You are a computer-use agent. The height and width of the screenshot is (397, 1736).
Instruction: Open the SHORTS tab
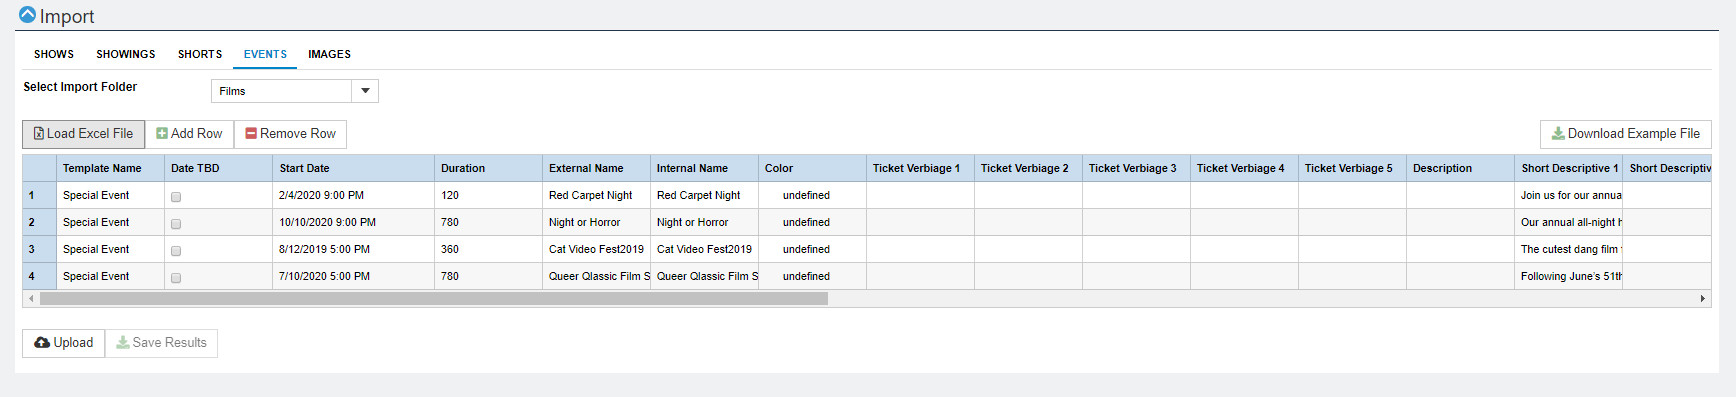coord(200,54)
